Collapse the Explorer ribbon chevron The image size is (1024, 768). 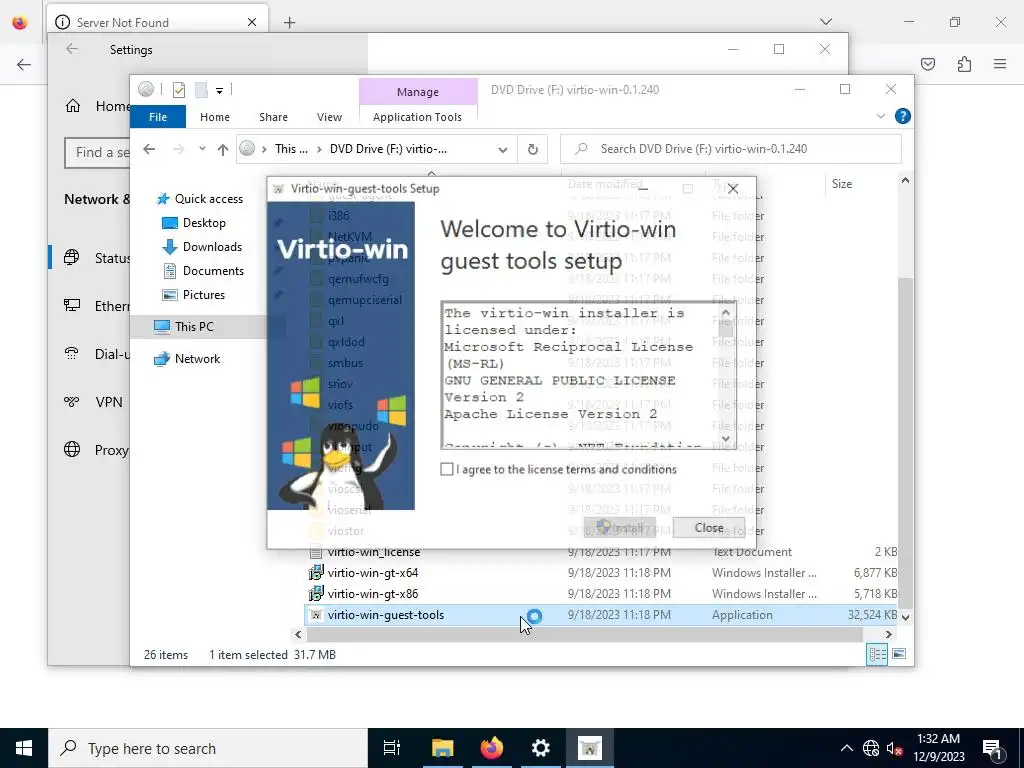point(880,116)
